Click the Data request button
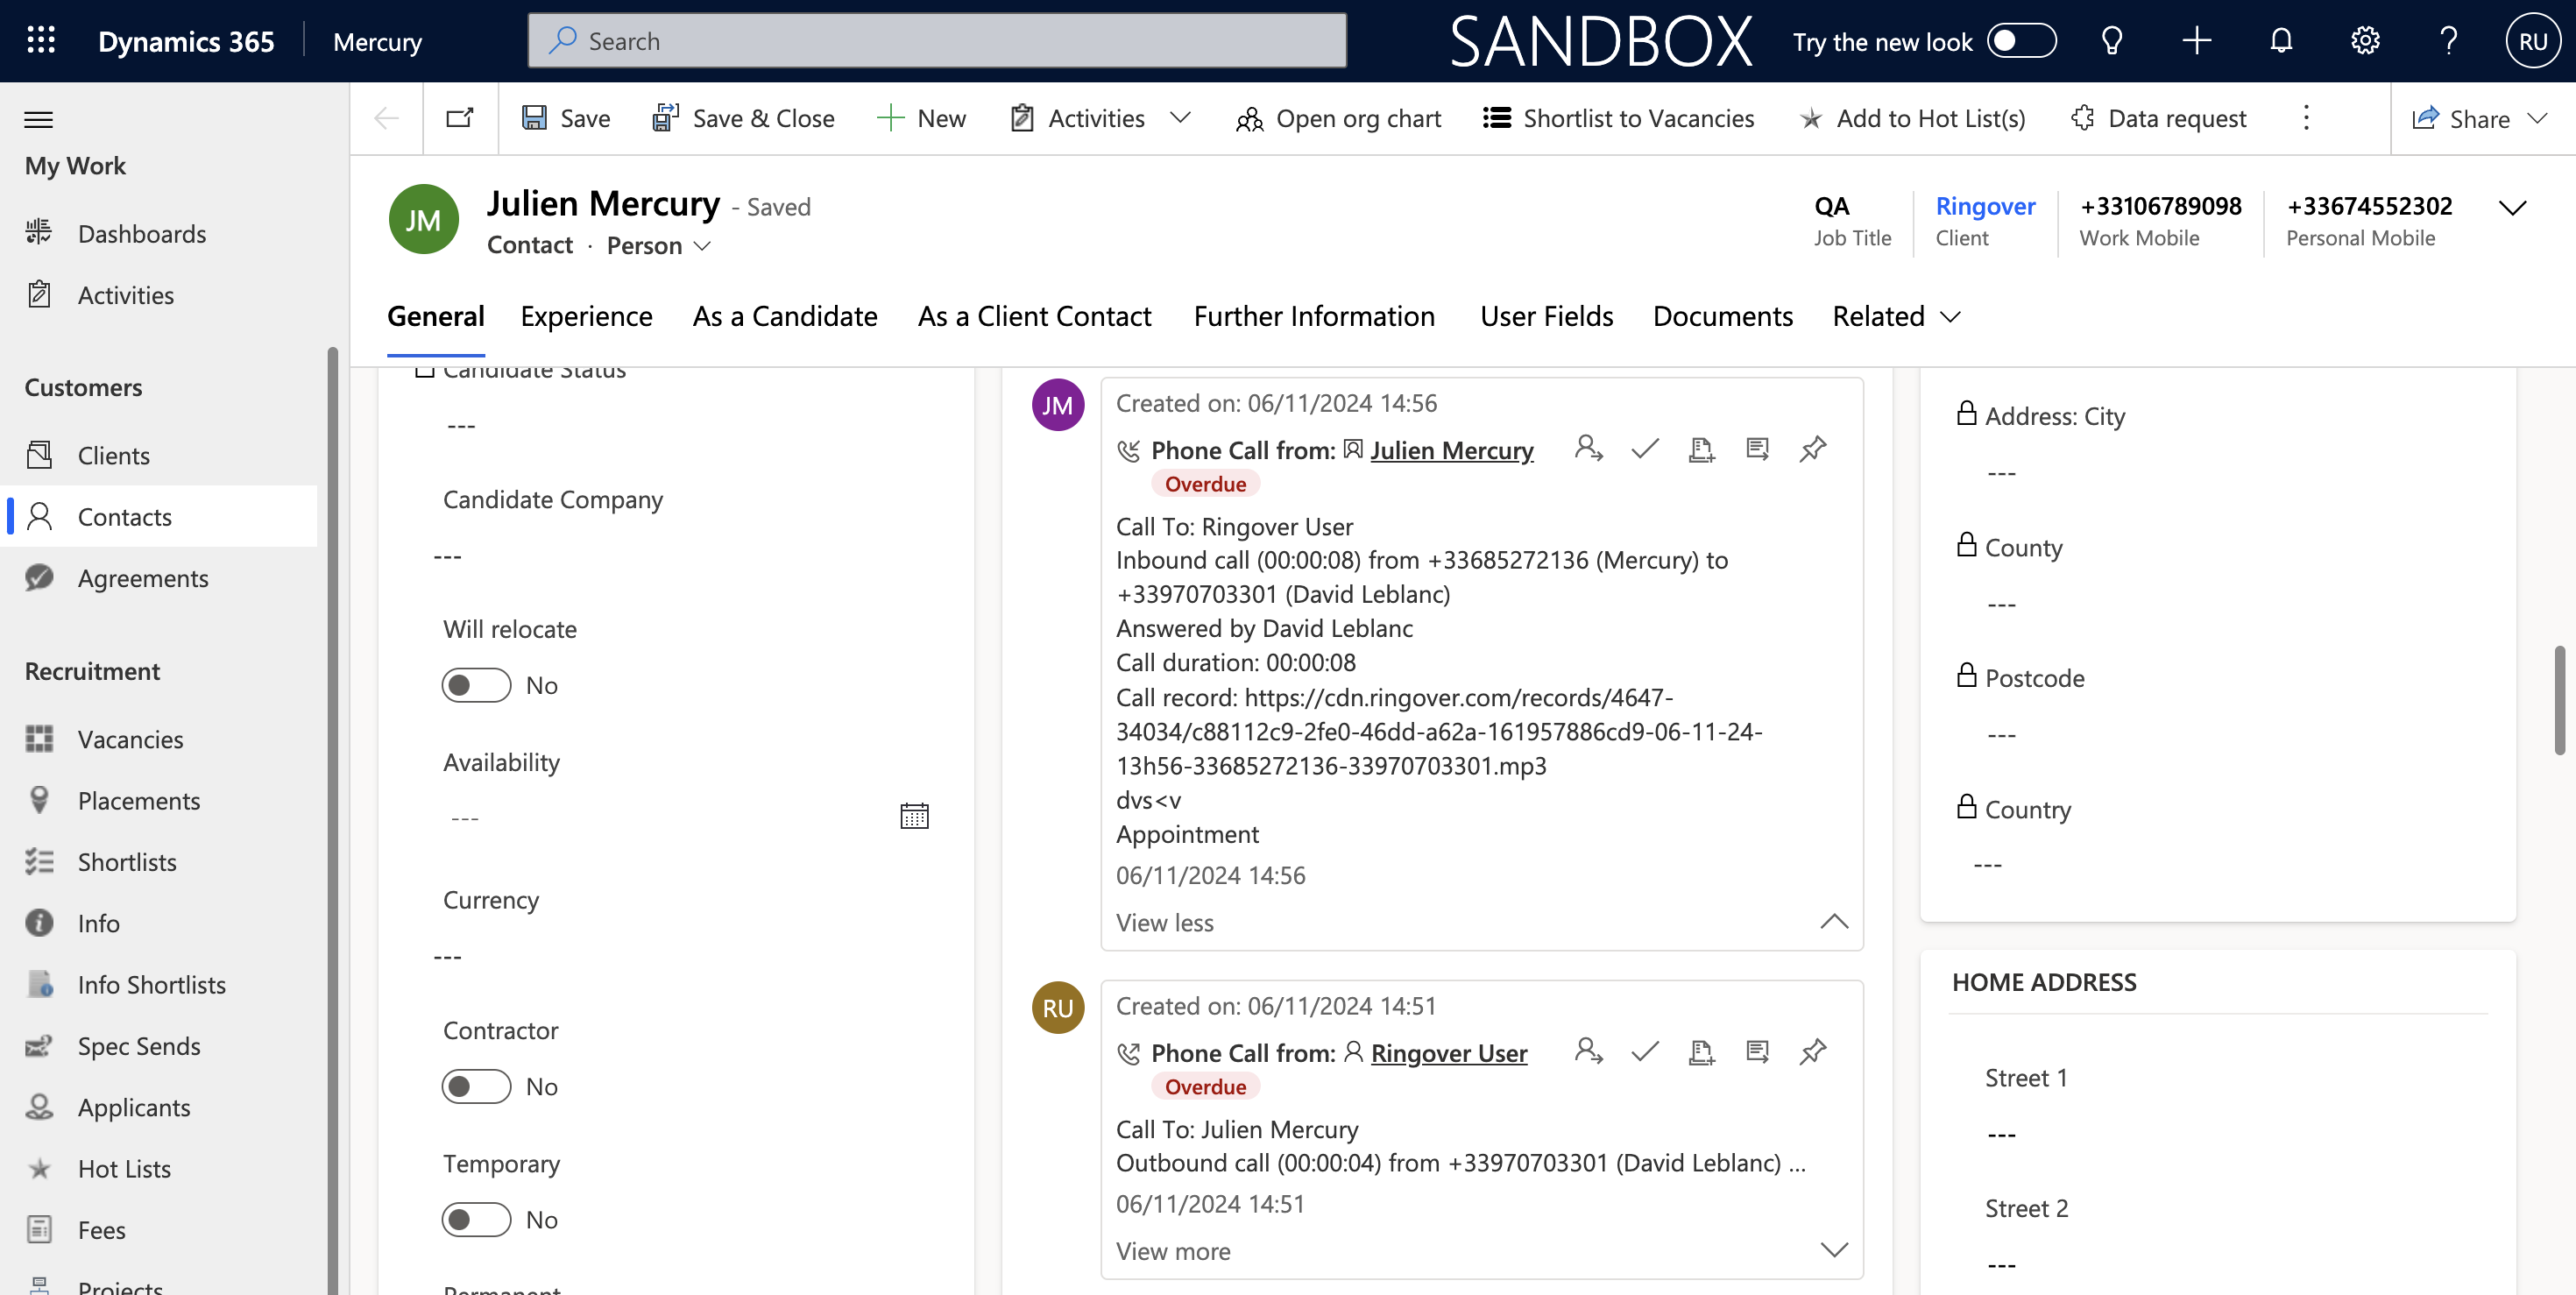This screenshot has width=2576, height=1295. [x=2158, y=119]
